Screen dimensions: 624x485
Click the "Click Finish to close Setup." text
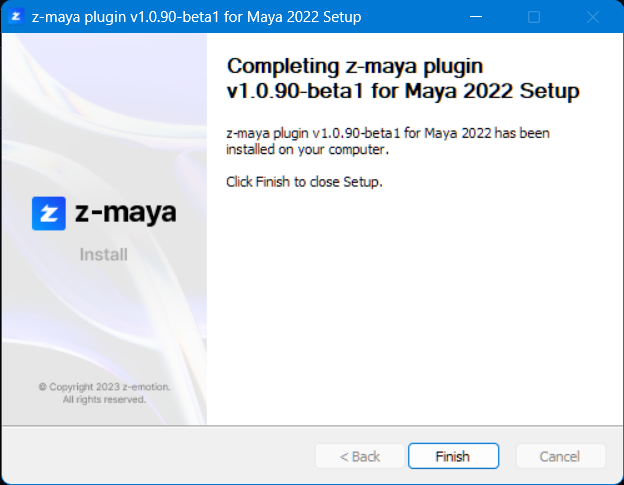(305, 182)
